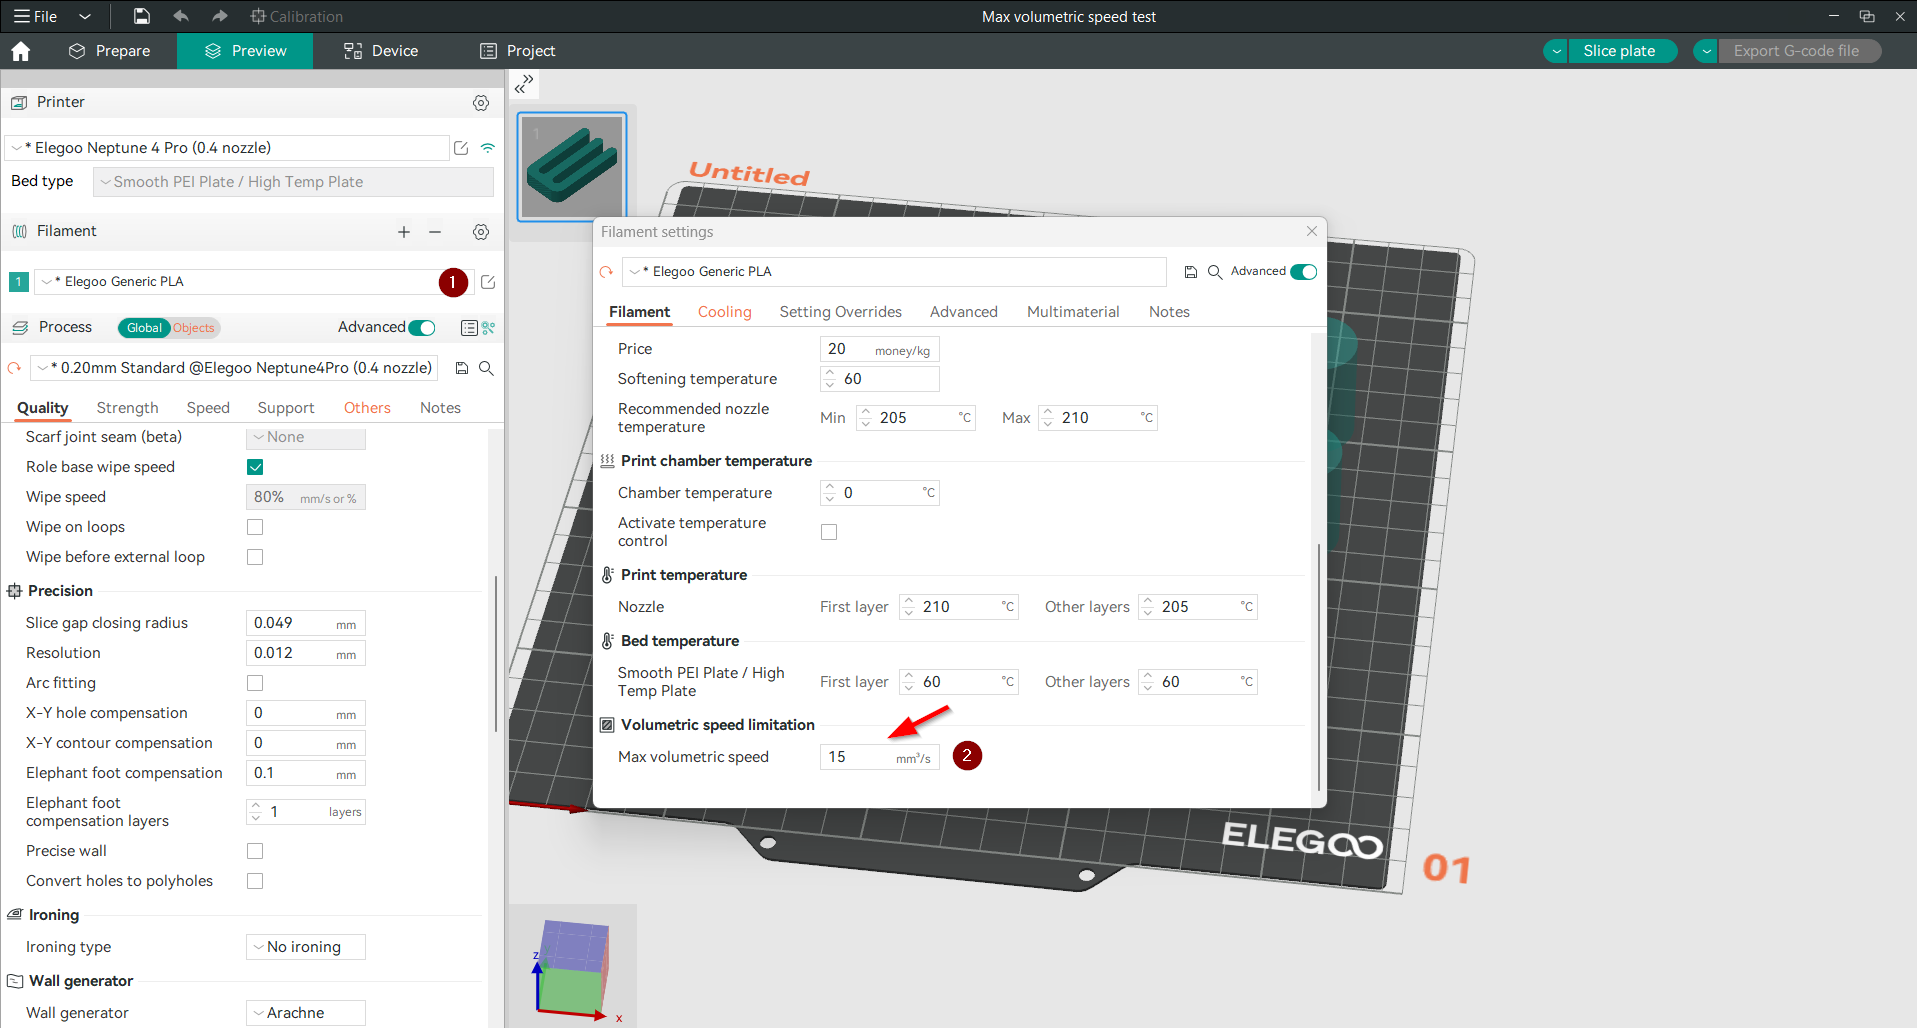The height and width of the screenshot is (1028, 1917).
Task: Edit the Elegoo Neptune 4 Pro printer preset
Action: click(461, 148)
